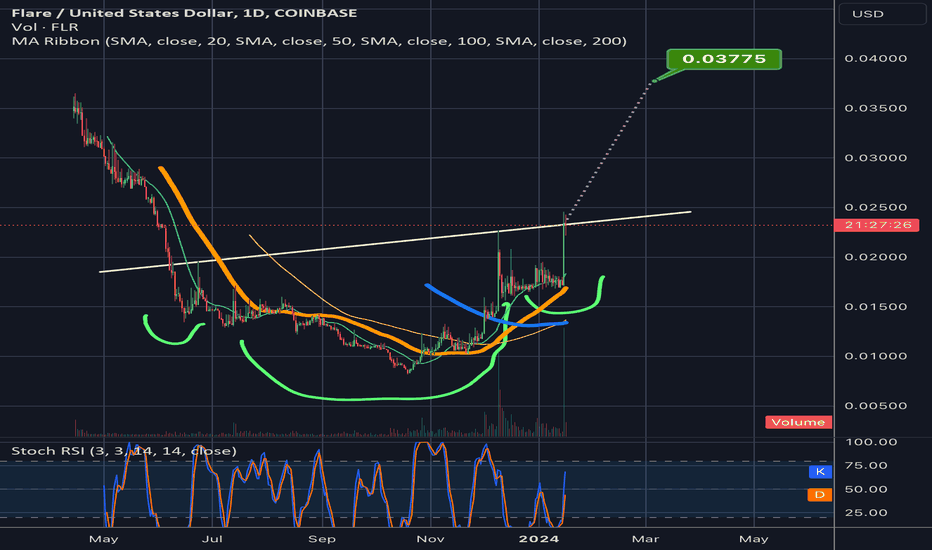
Task: Click the 0.01000 price axis value
Action: pos(876,356)
